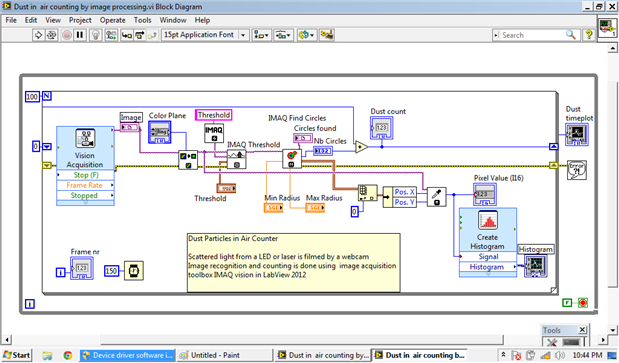The width and height of the screenshot is (619, 363).
Task: Open the Operate menu
Action: pyautogui.click(x=113, y=20)
